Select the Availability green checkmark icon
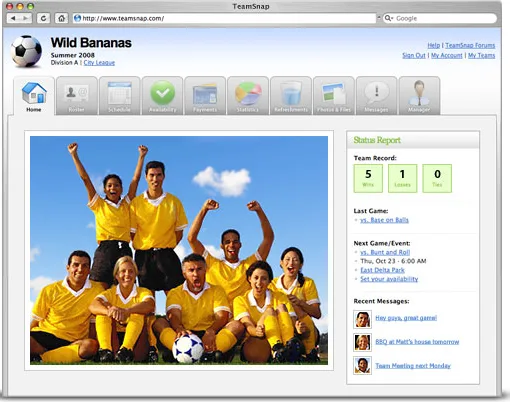This screenshot has height=402, width=510. tap(162, 93)
